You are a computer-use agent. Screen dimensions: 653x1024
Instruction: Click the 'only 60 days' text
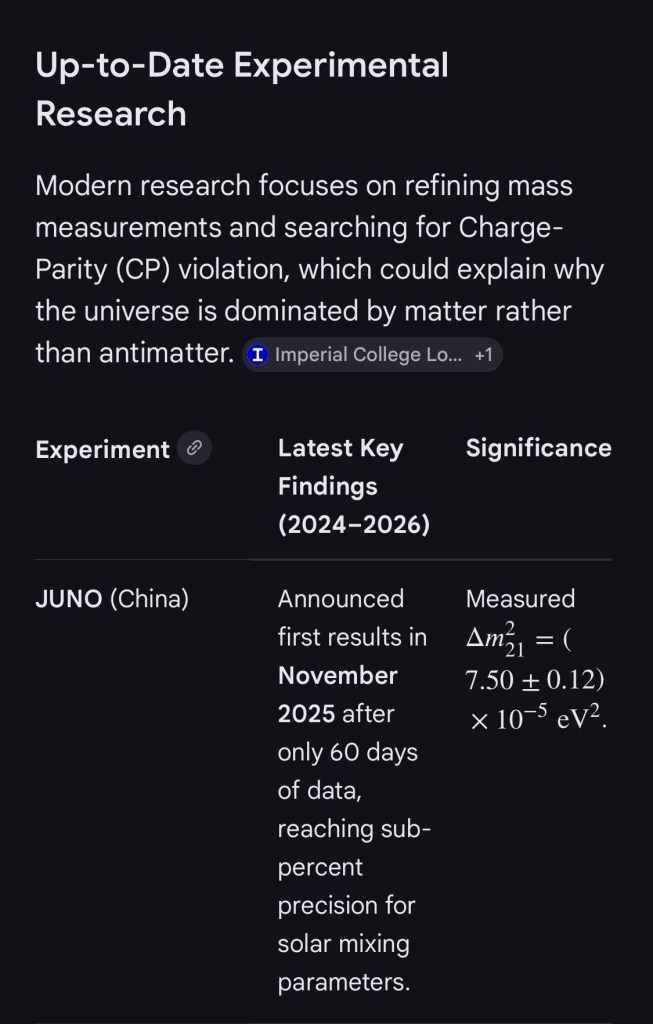coord(347,752)
